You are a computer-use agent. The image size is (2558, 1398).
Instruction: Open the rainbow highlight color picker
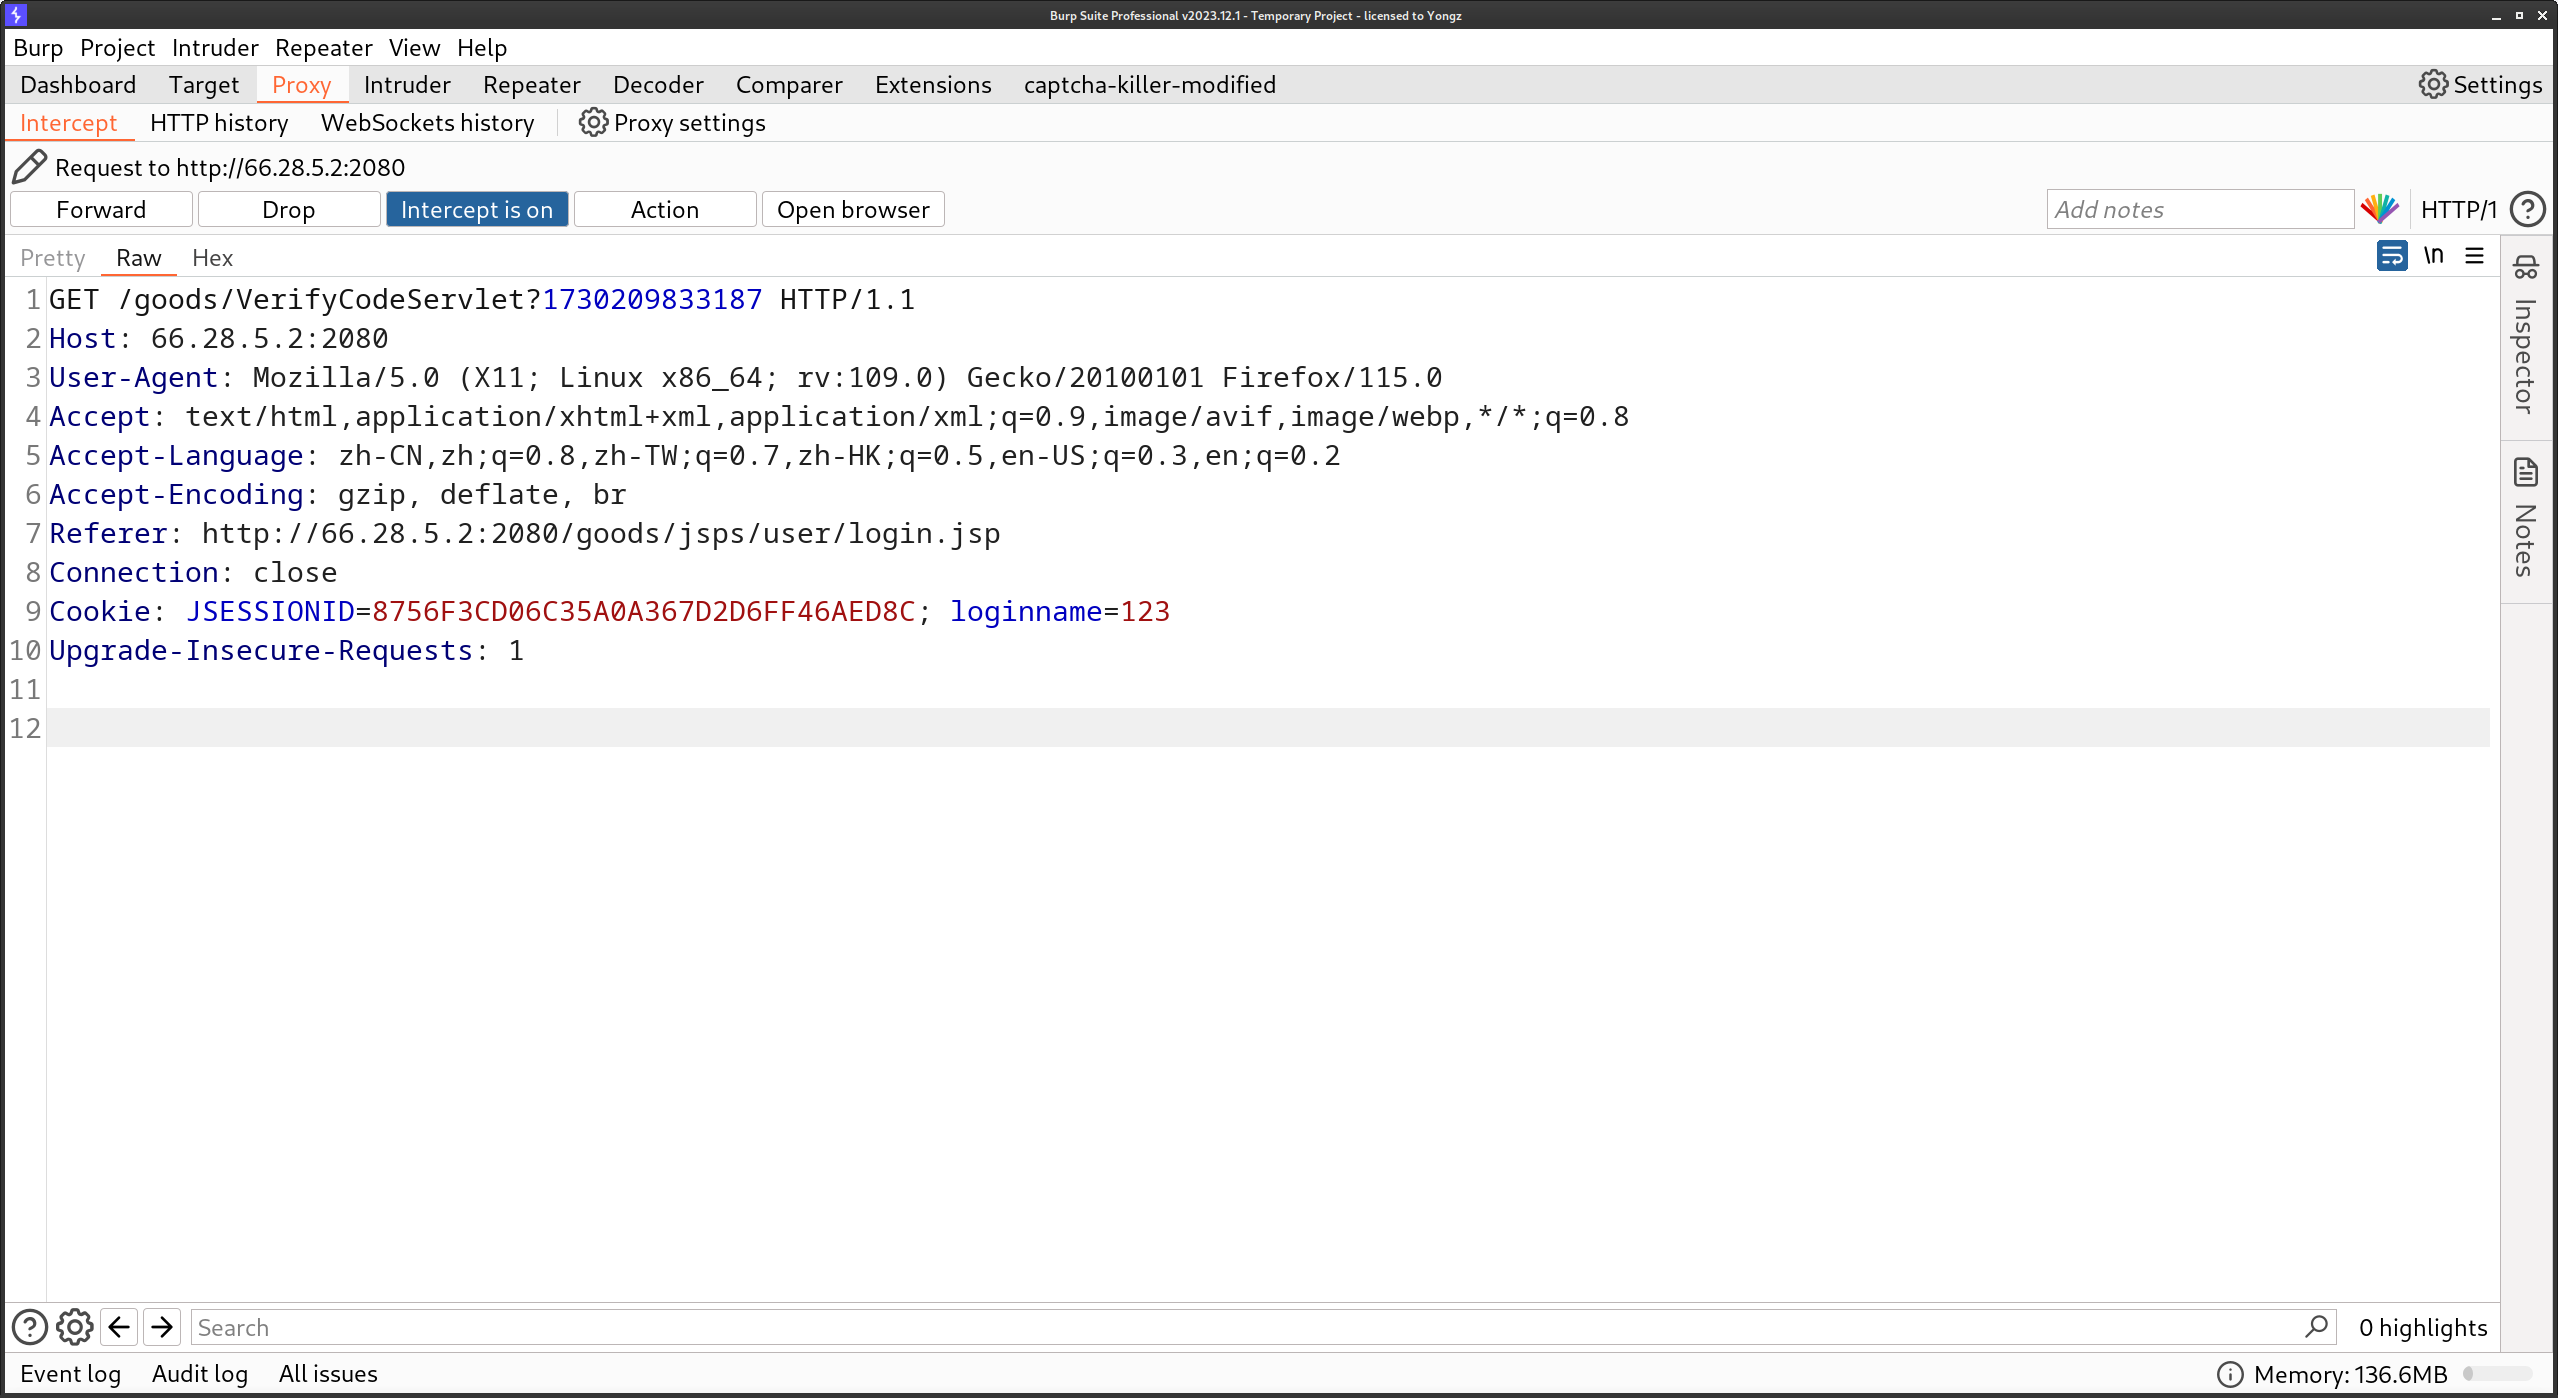(2380, 209)
